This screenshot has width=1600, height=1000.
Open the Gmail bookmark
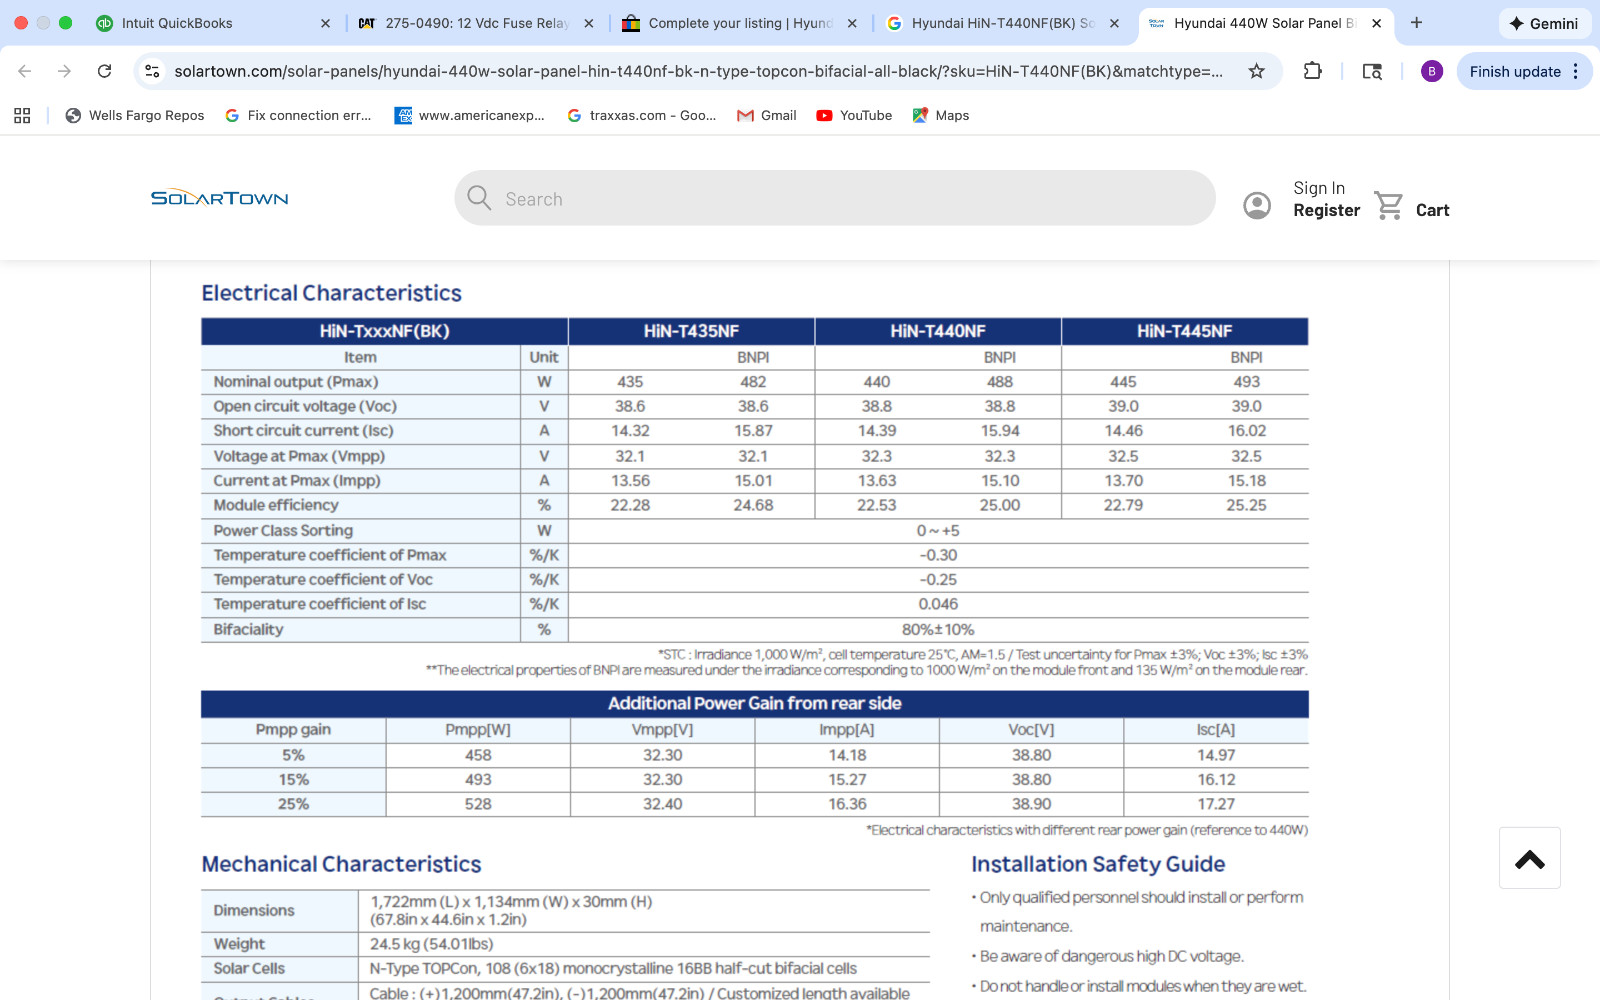click(x=766, y=115)
